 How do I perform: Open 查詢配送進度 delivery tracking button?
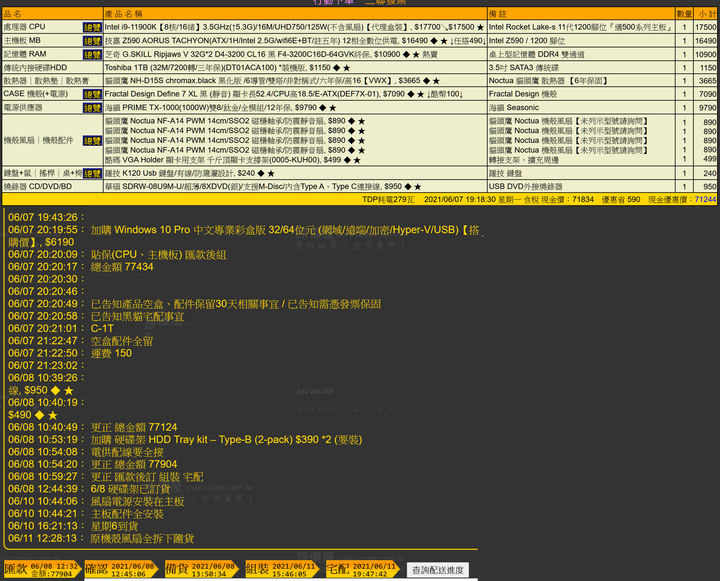(x=438, y=570)
